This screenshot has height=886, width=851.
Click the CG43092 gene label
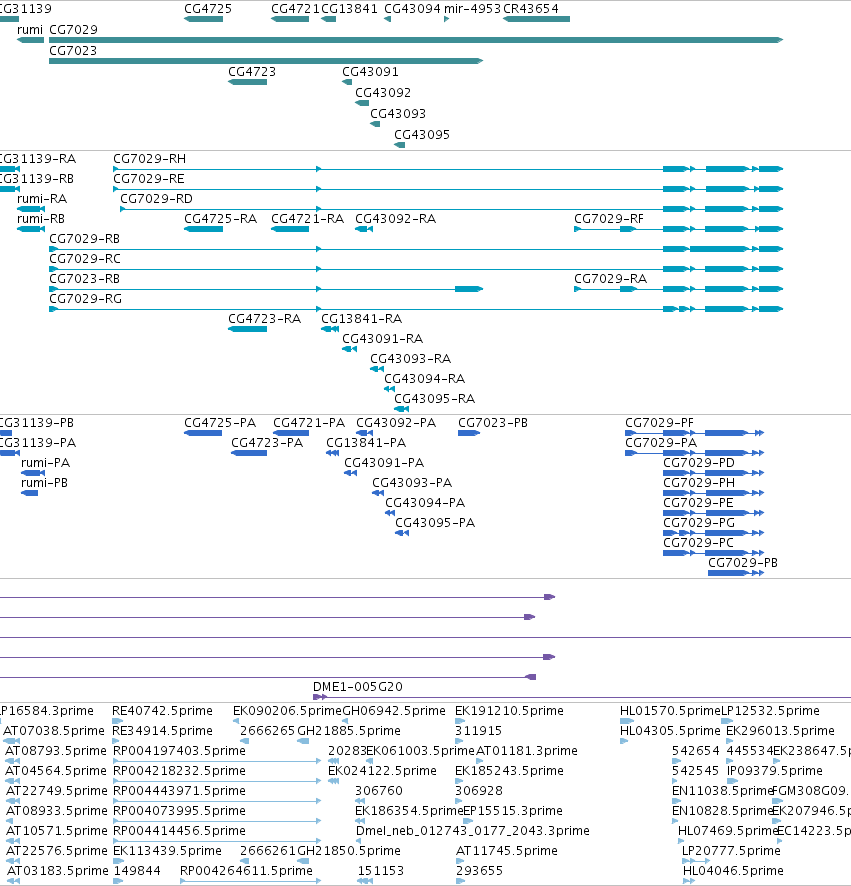click(383, 93)
